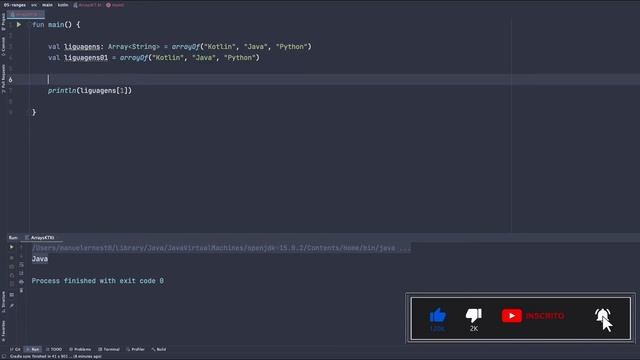The height and width of the screenshot is (360, 640).
Task: Click the java path line in console
Action: [x=221, y=248]
